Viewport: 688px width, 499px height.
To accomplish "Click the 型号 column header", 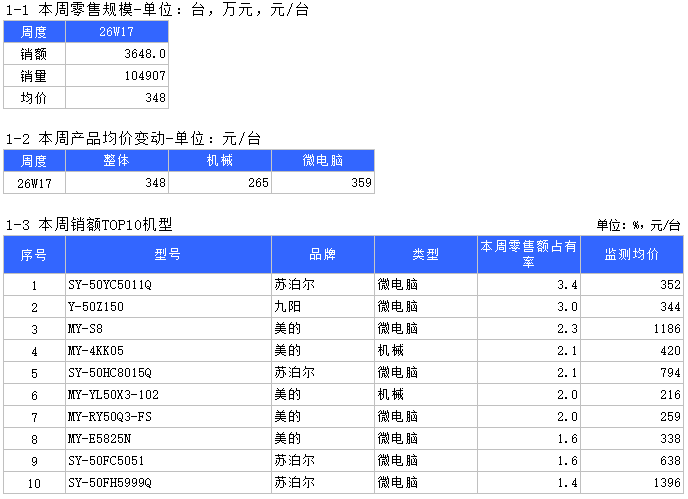I will click(x=168, y=255).
